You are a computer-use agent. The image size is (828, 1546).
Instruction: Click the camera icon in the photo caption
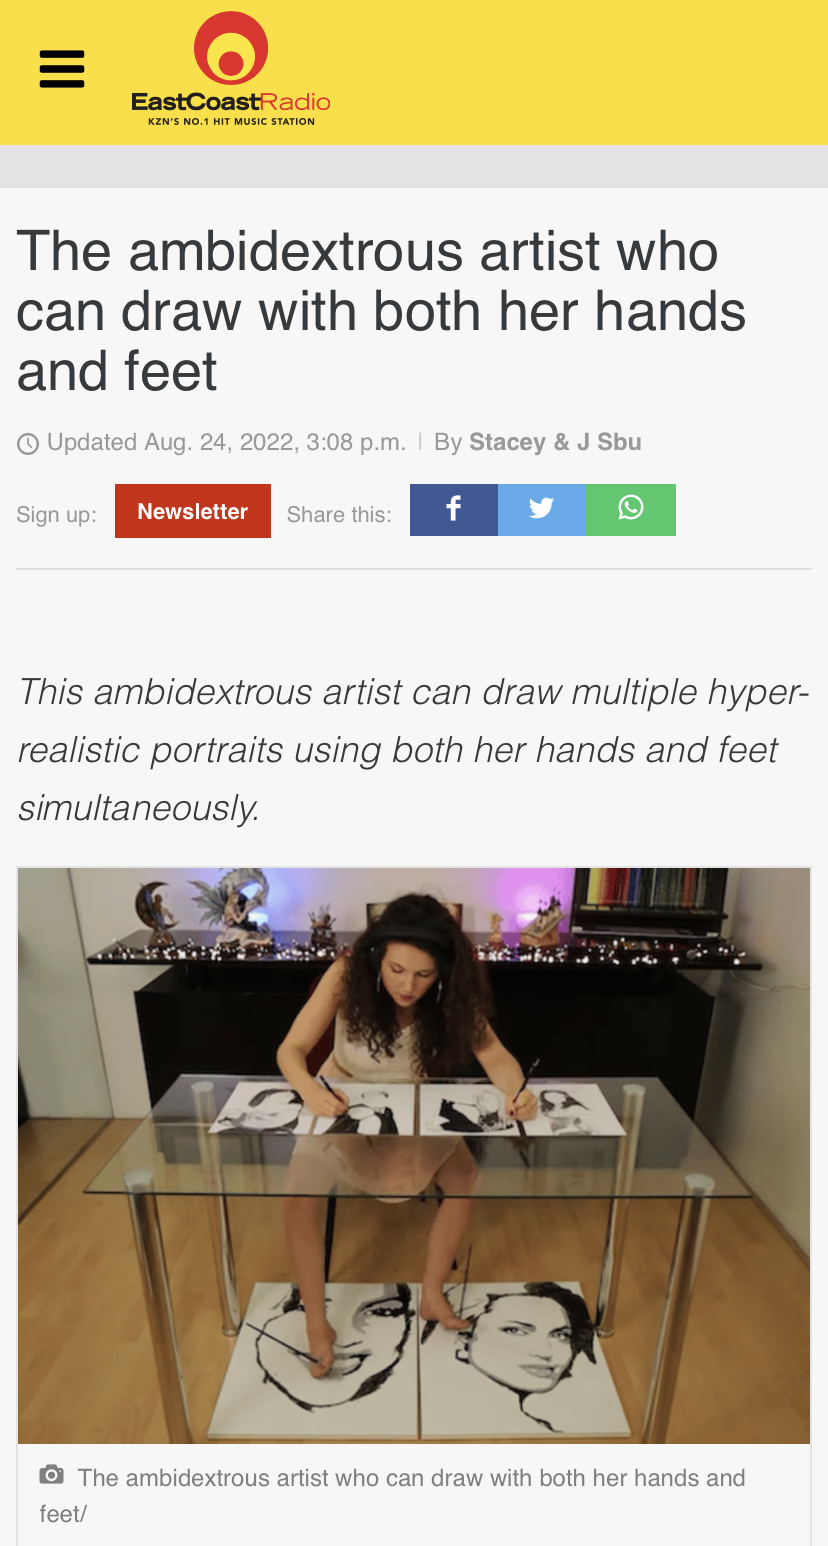tap(52, 1475)
